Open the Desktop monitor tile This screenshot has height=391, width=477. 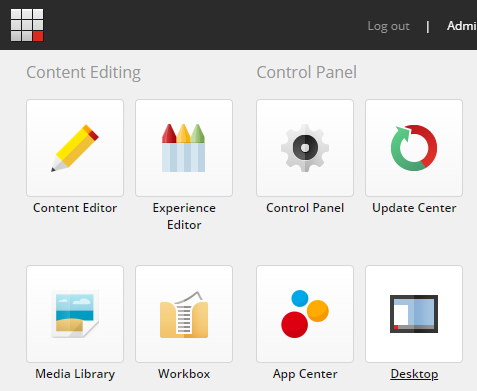coord(414,314)
